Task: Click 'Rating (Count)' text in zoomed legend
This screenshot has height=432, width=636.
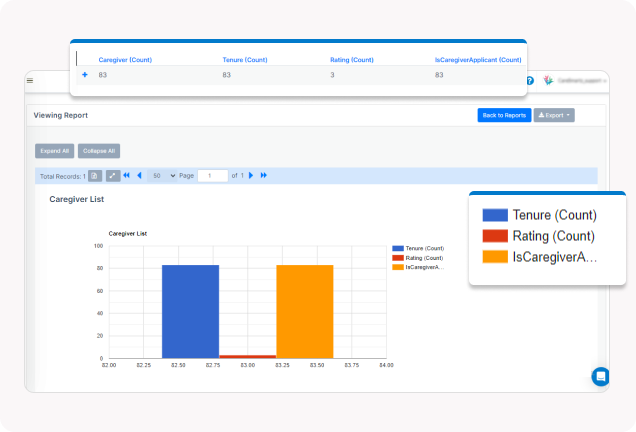Action: (x=553, y=236)
